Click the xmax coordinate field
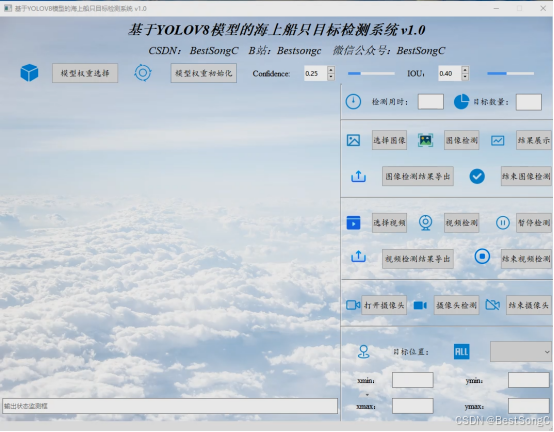554x432 pixels. point(413,406)
